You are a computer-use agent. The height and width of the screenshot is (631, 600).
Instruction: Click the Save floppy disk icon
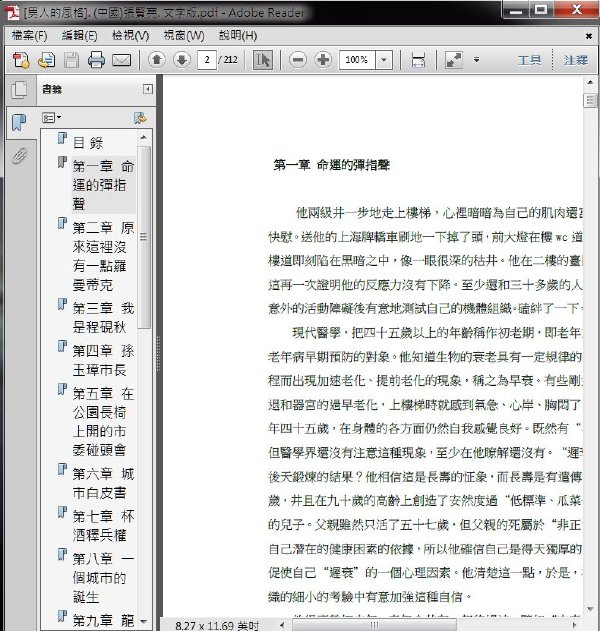(72, 60)
